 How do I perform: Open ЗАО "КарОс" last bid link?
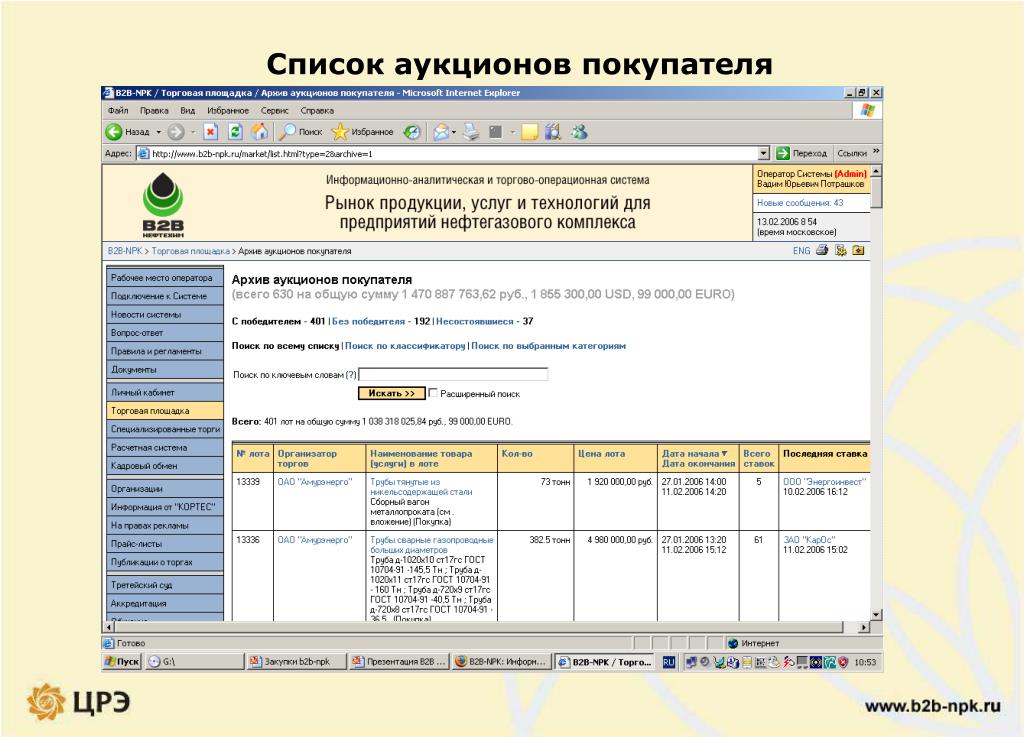809,540
